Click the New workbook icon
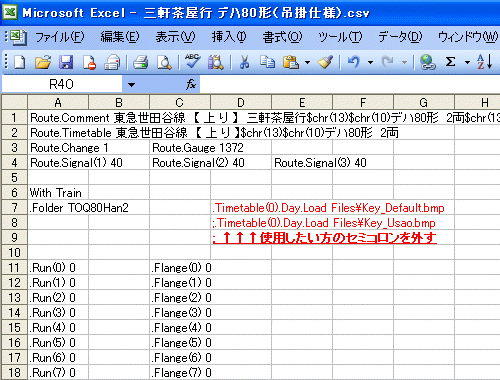 (x=20, y=62)
